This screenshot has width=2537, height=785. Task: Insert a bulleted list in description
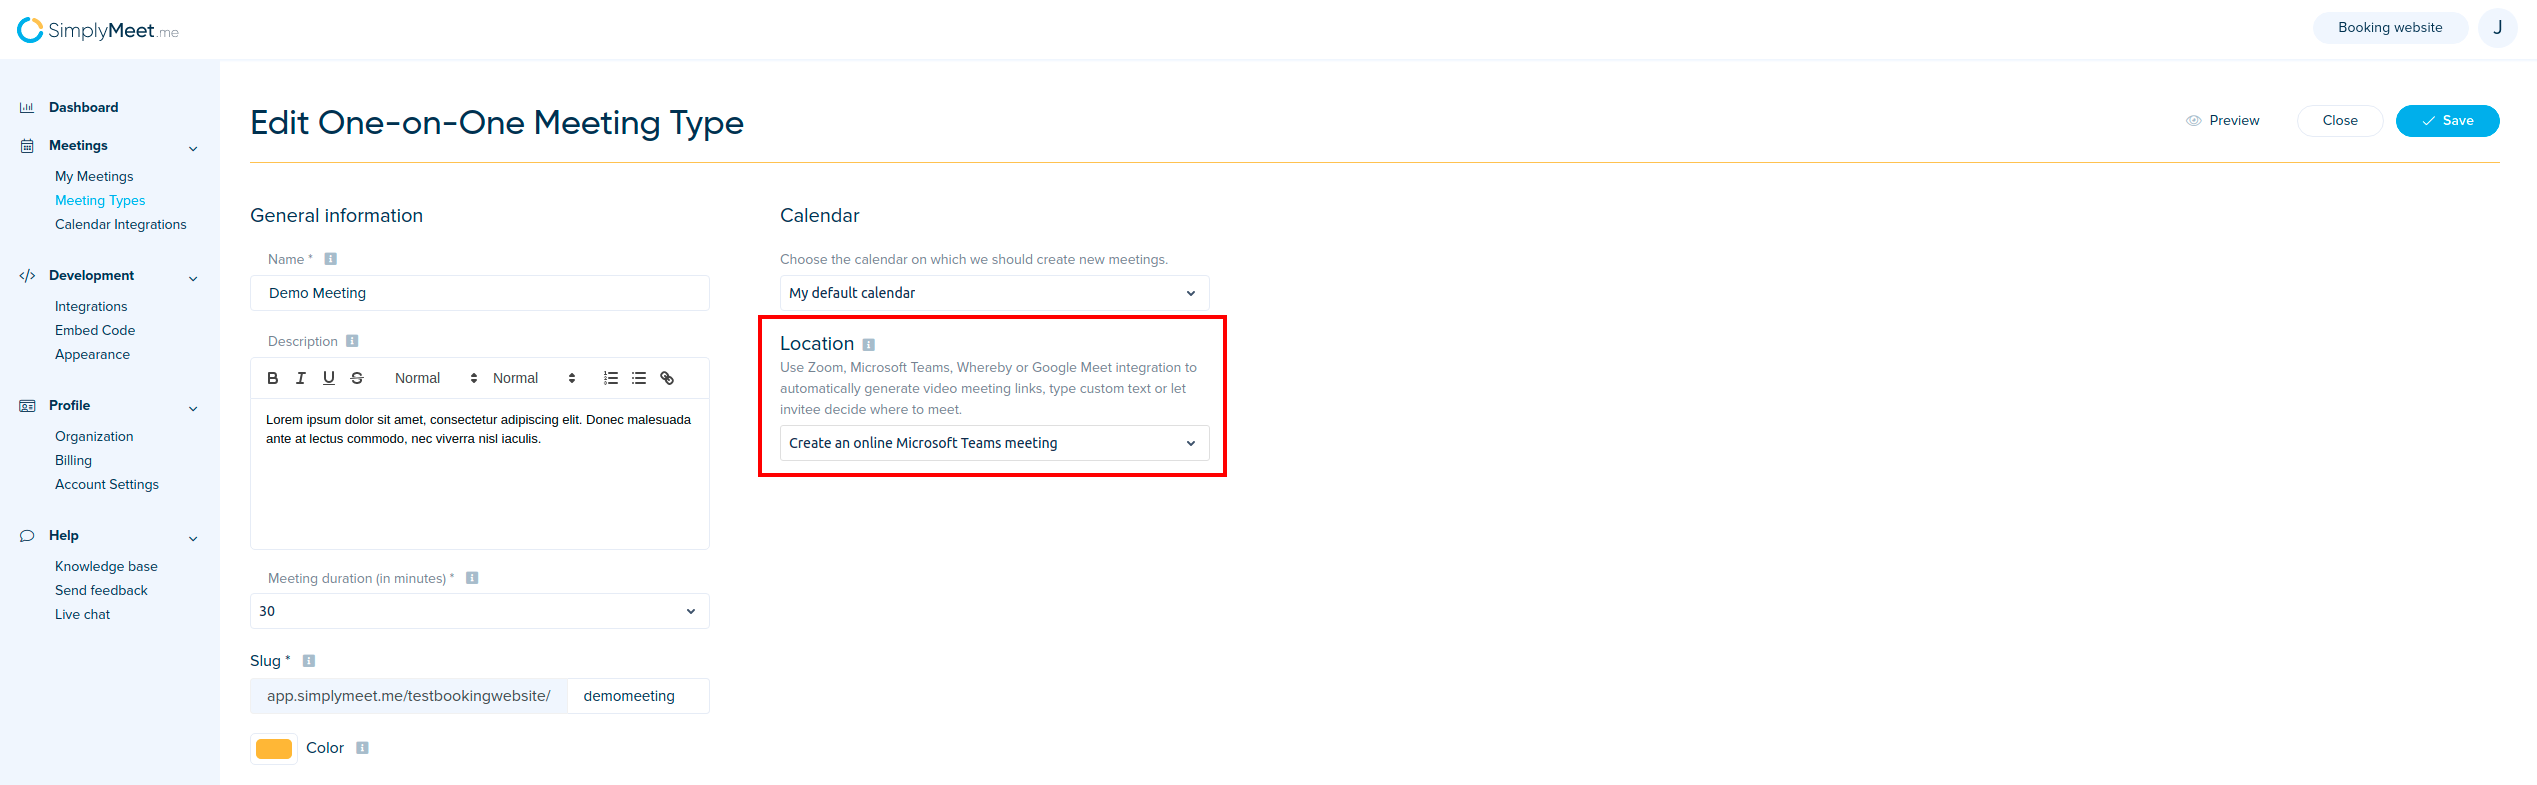point(639,378)
